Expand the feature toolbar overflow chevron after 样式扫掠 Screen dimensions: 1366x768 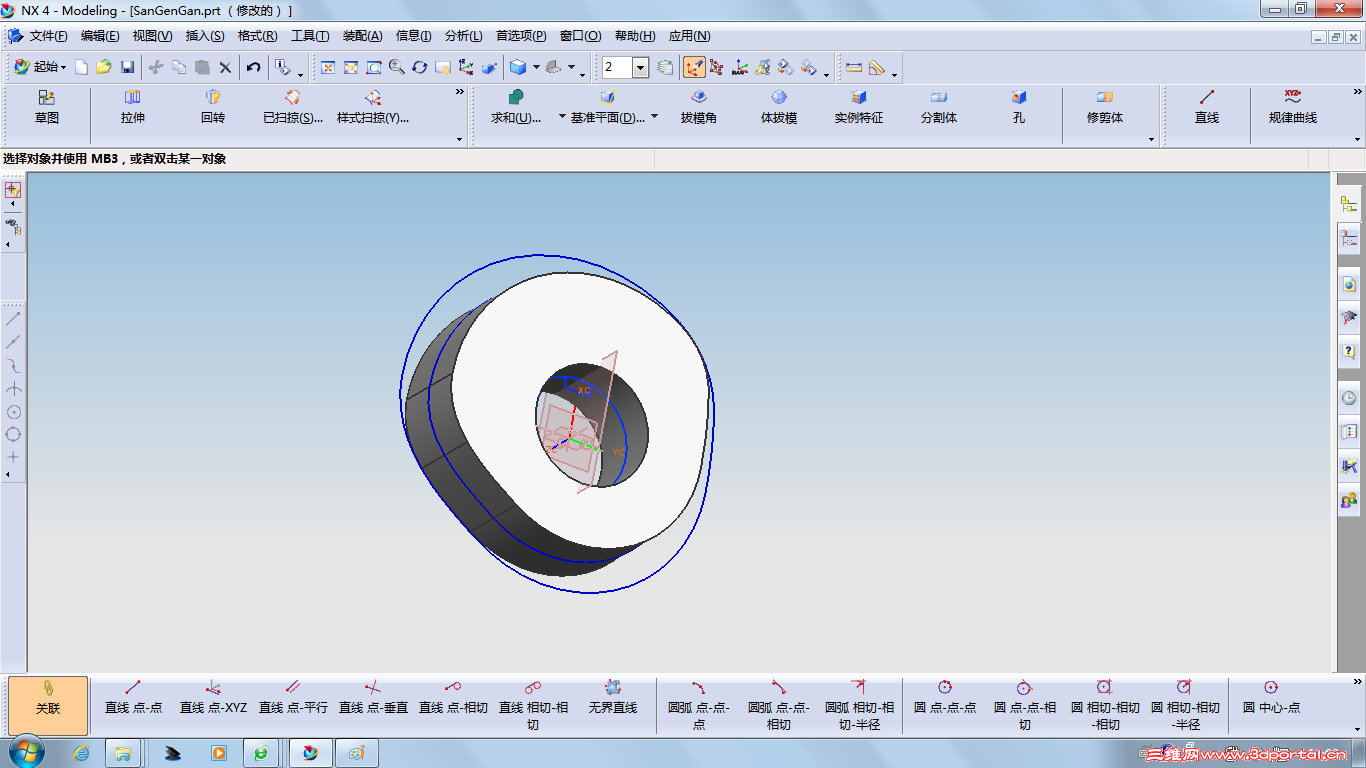tap(460, 92)
